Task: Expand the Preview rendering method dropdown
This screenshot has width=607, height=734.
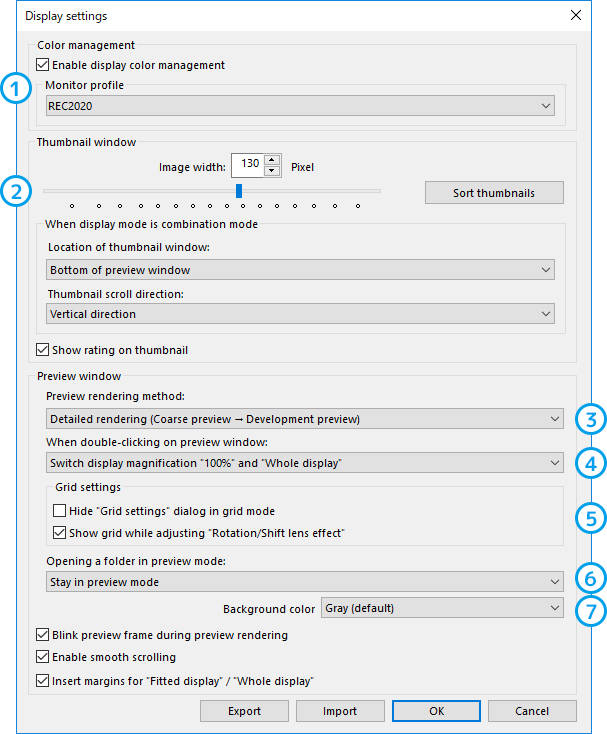Action: (305, 418)
